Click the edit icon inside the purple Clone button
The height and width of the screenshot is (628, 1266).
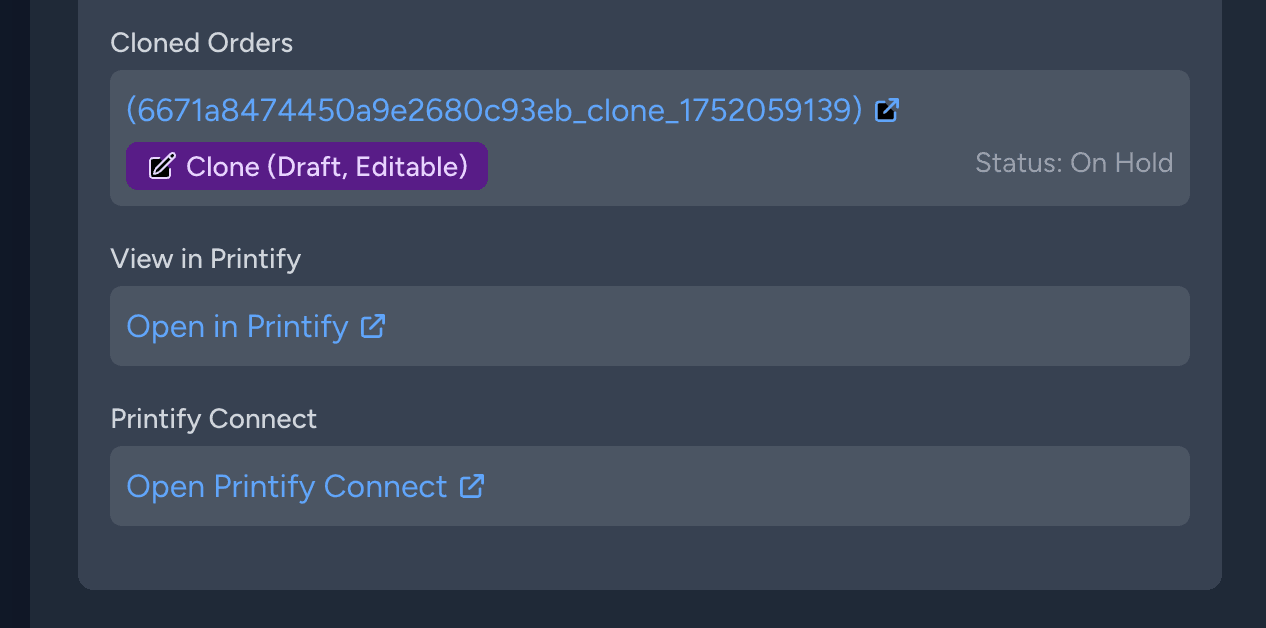tap(161, 166)
